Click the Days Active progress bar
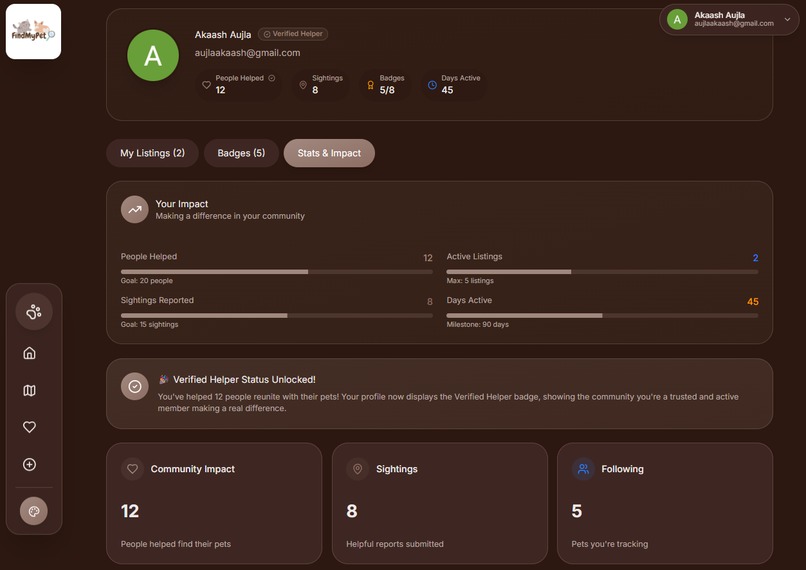 tap(602, 316)
